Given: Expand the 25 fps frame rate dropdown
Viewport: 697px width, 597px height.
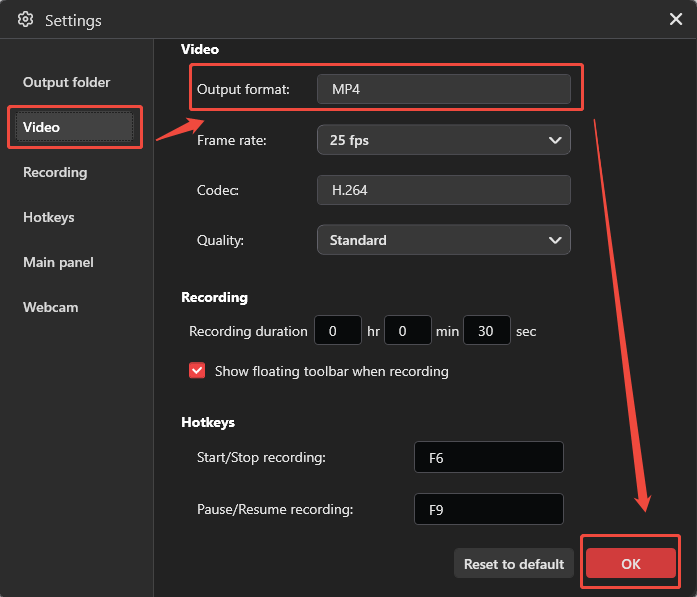Looking at the screenshot, I should point(444,140).
